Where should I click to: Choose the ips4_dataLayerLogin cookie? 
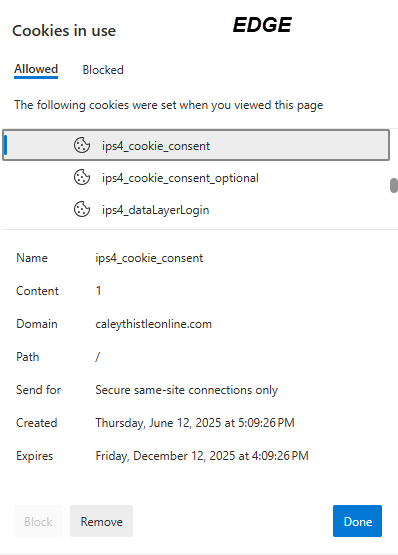[x=196, y=210]
